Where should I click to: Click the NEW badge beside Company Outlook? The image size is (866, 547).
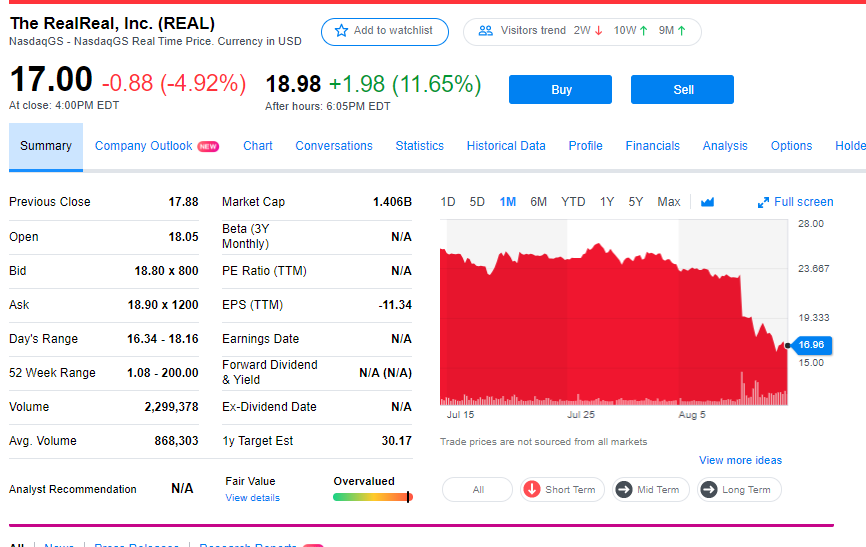208,146
